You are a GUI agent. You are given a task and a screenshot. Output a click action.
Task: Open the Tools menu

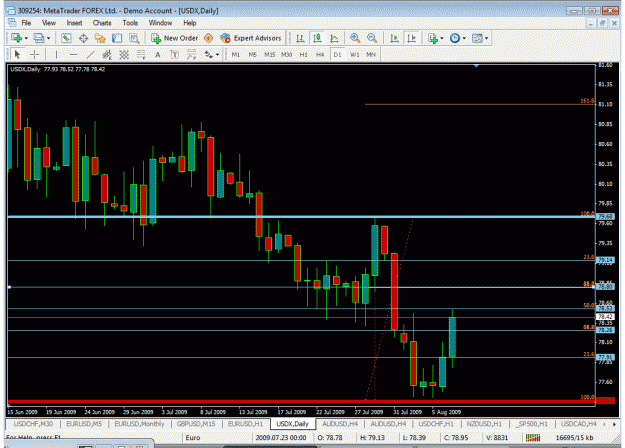pyautogui.click(x=130, y=23)
